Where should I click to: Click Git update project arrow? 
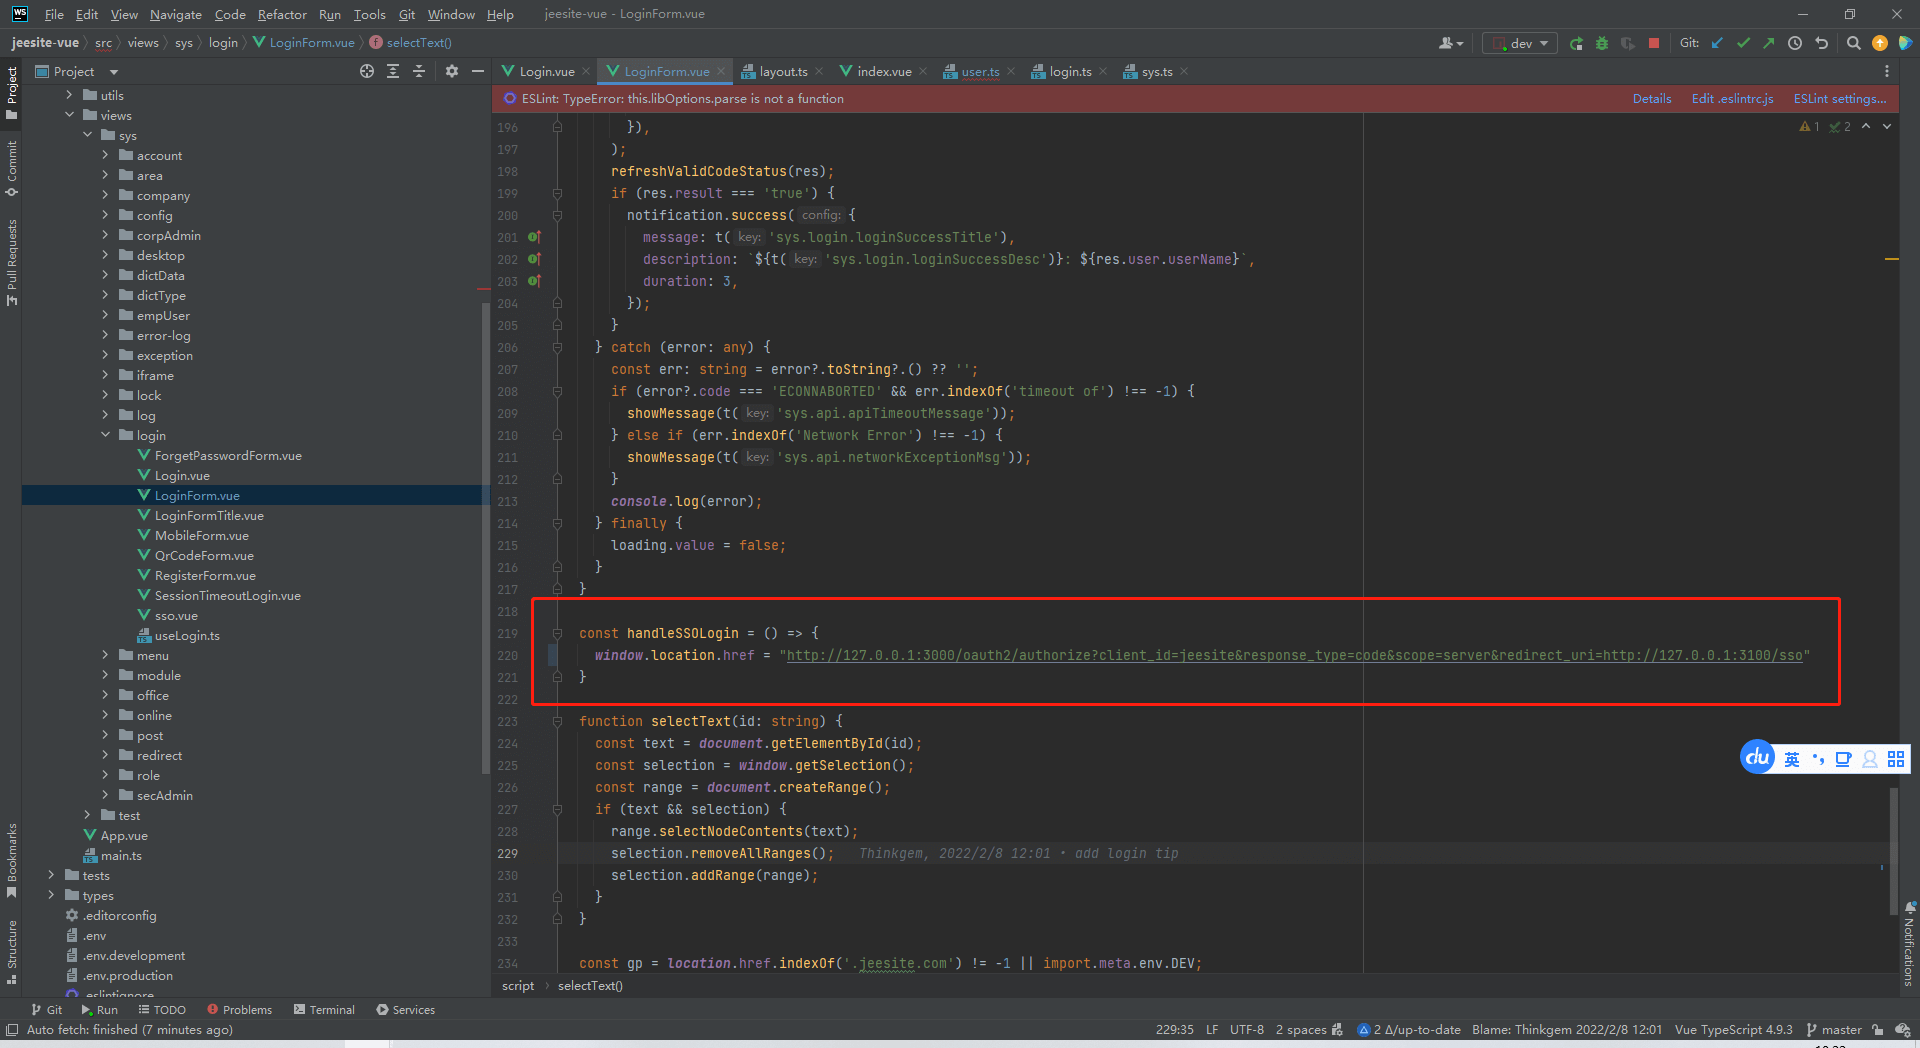[1717, 43]
